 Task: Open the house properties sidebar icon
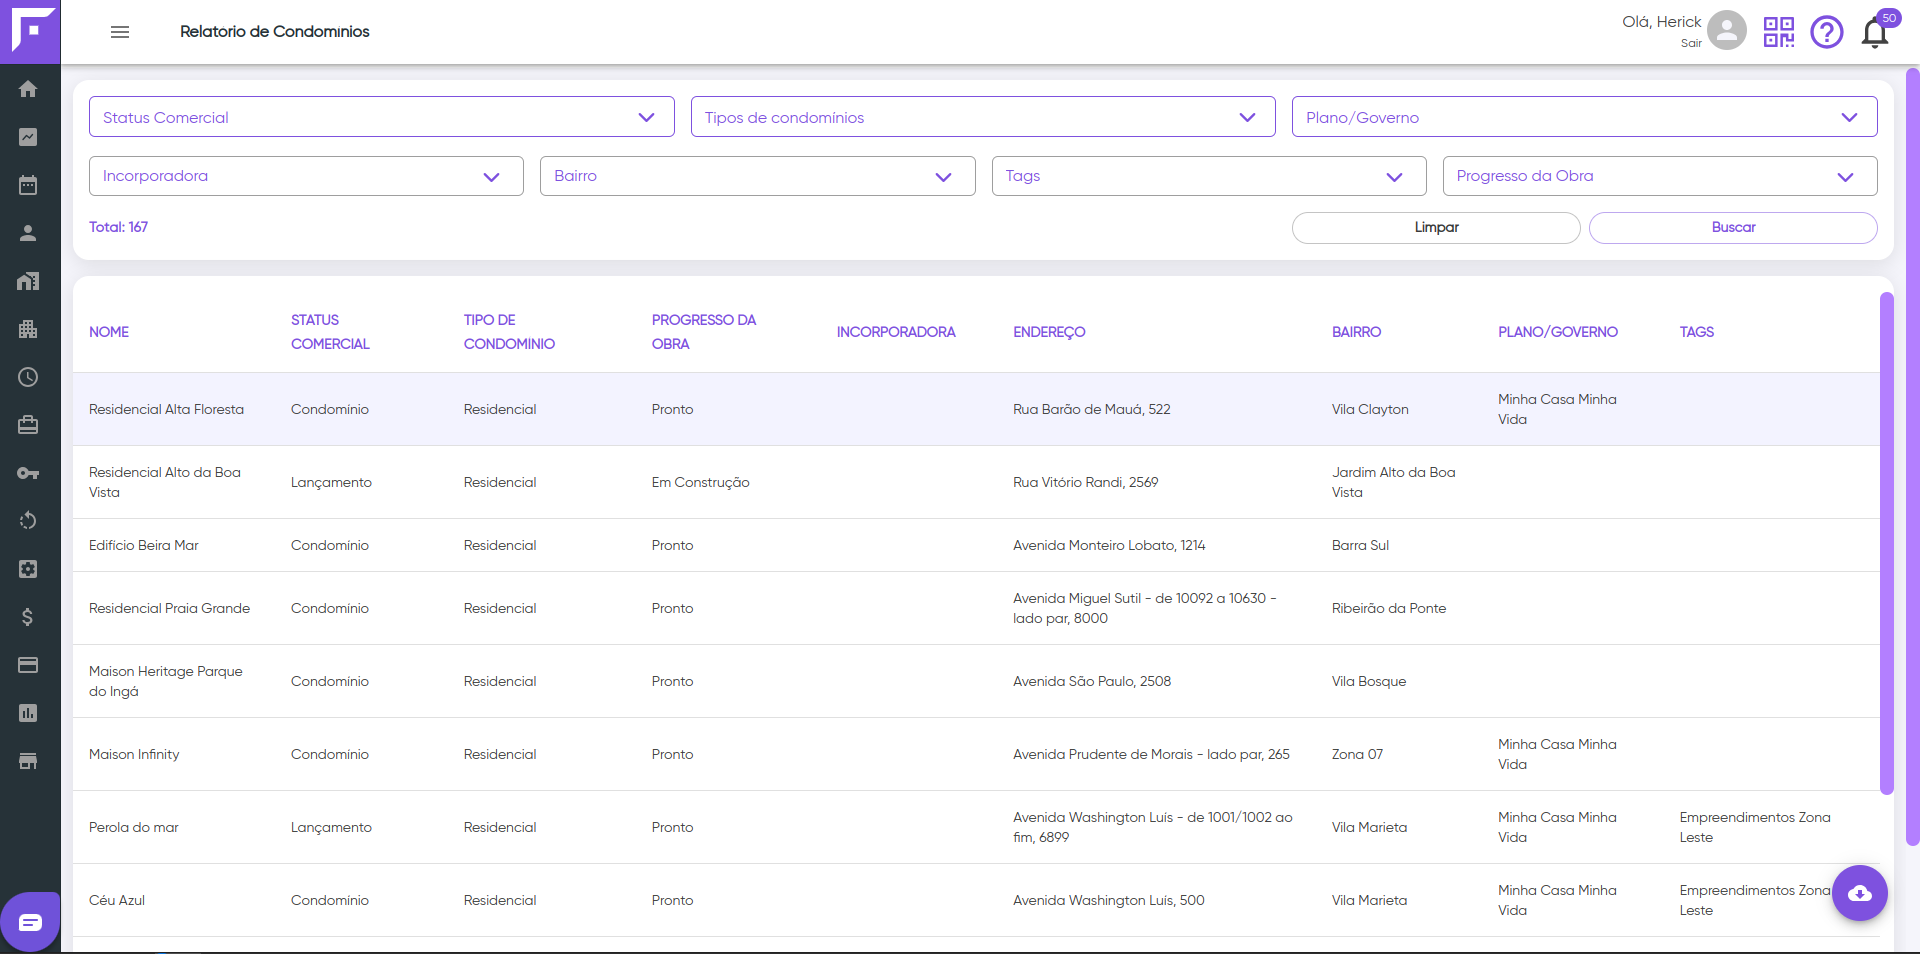(x=28, y=281)
